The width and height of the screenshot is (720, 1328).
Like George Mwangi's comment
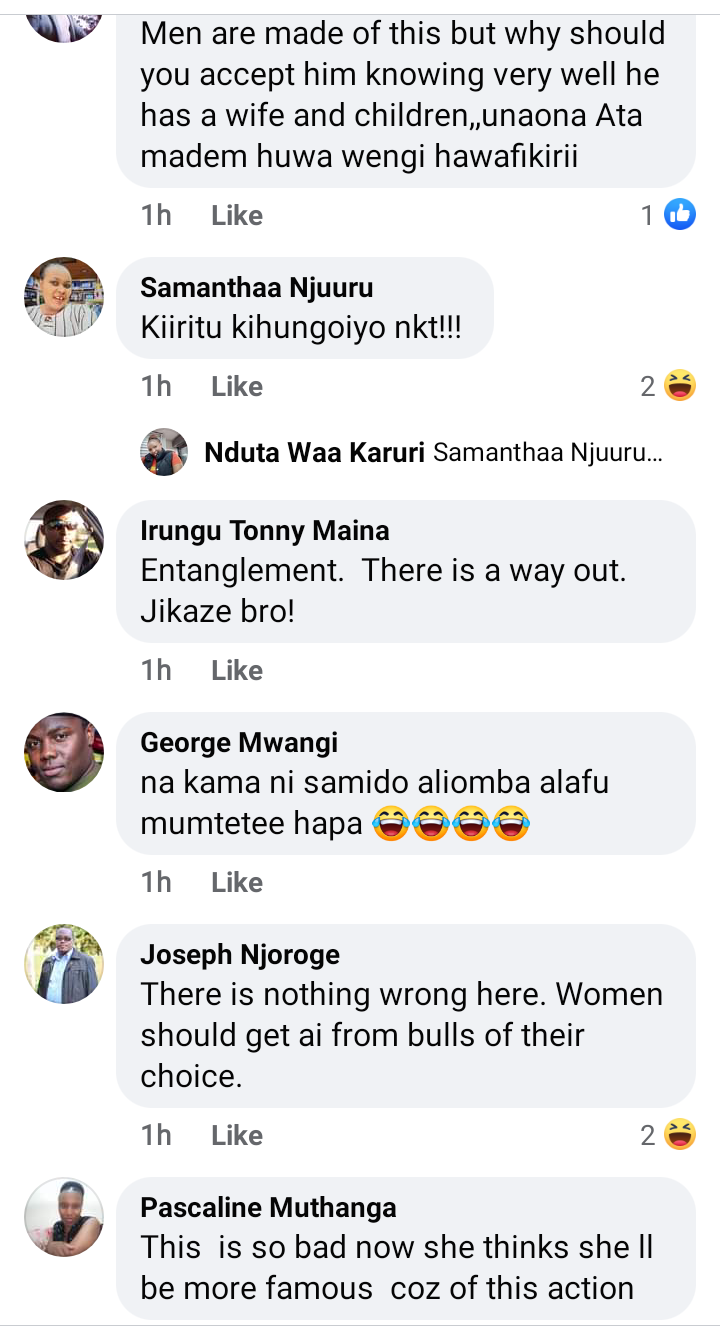[x=237, y=882]
